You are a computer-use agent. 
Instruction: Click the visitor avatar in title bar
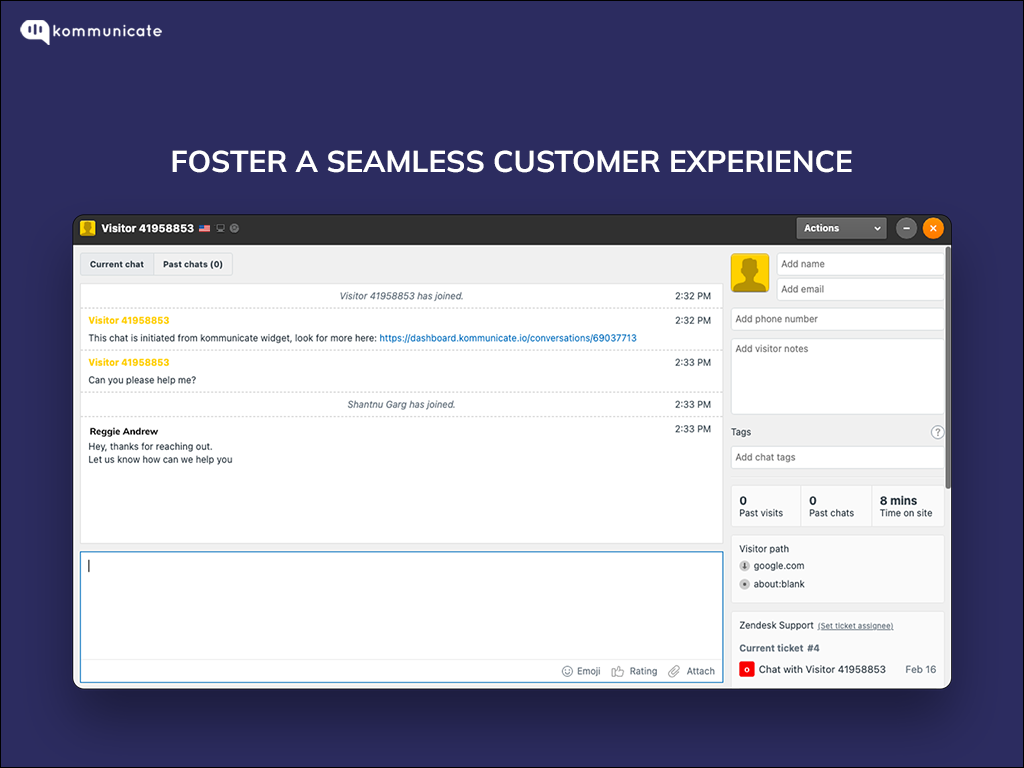click(x=88, y=228)
